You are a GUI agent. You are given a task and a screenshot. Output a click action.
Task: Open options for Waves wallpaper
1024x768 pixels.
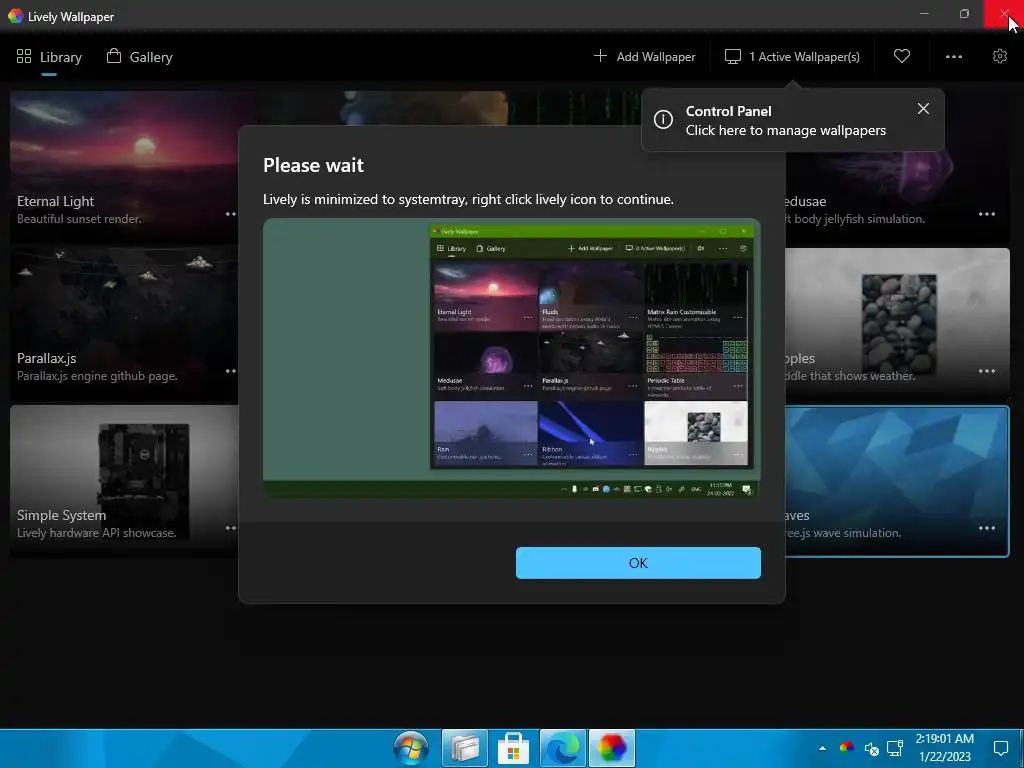point(986,528)
